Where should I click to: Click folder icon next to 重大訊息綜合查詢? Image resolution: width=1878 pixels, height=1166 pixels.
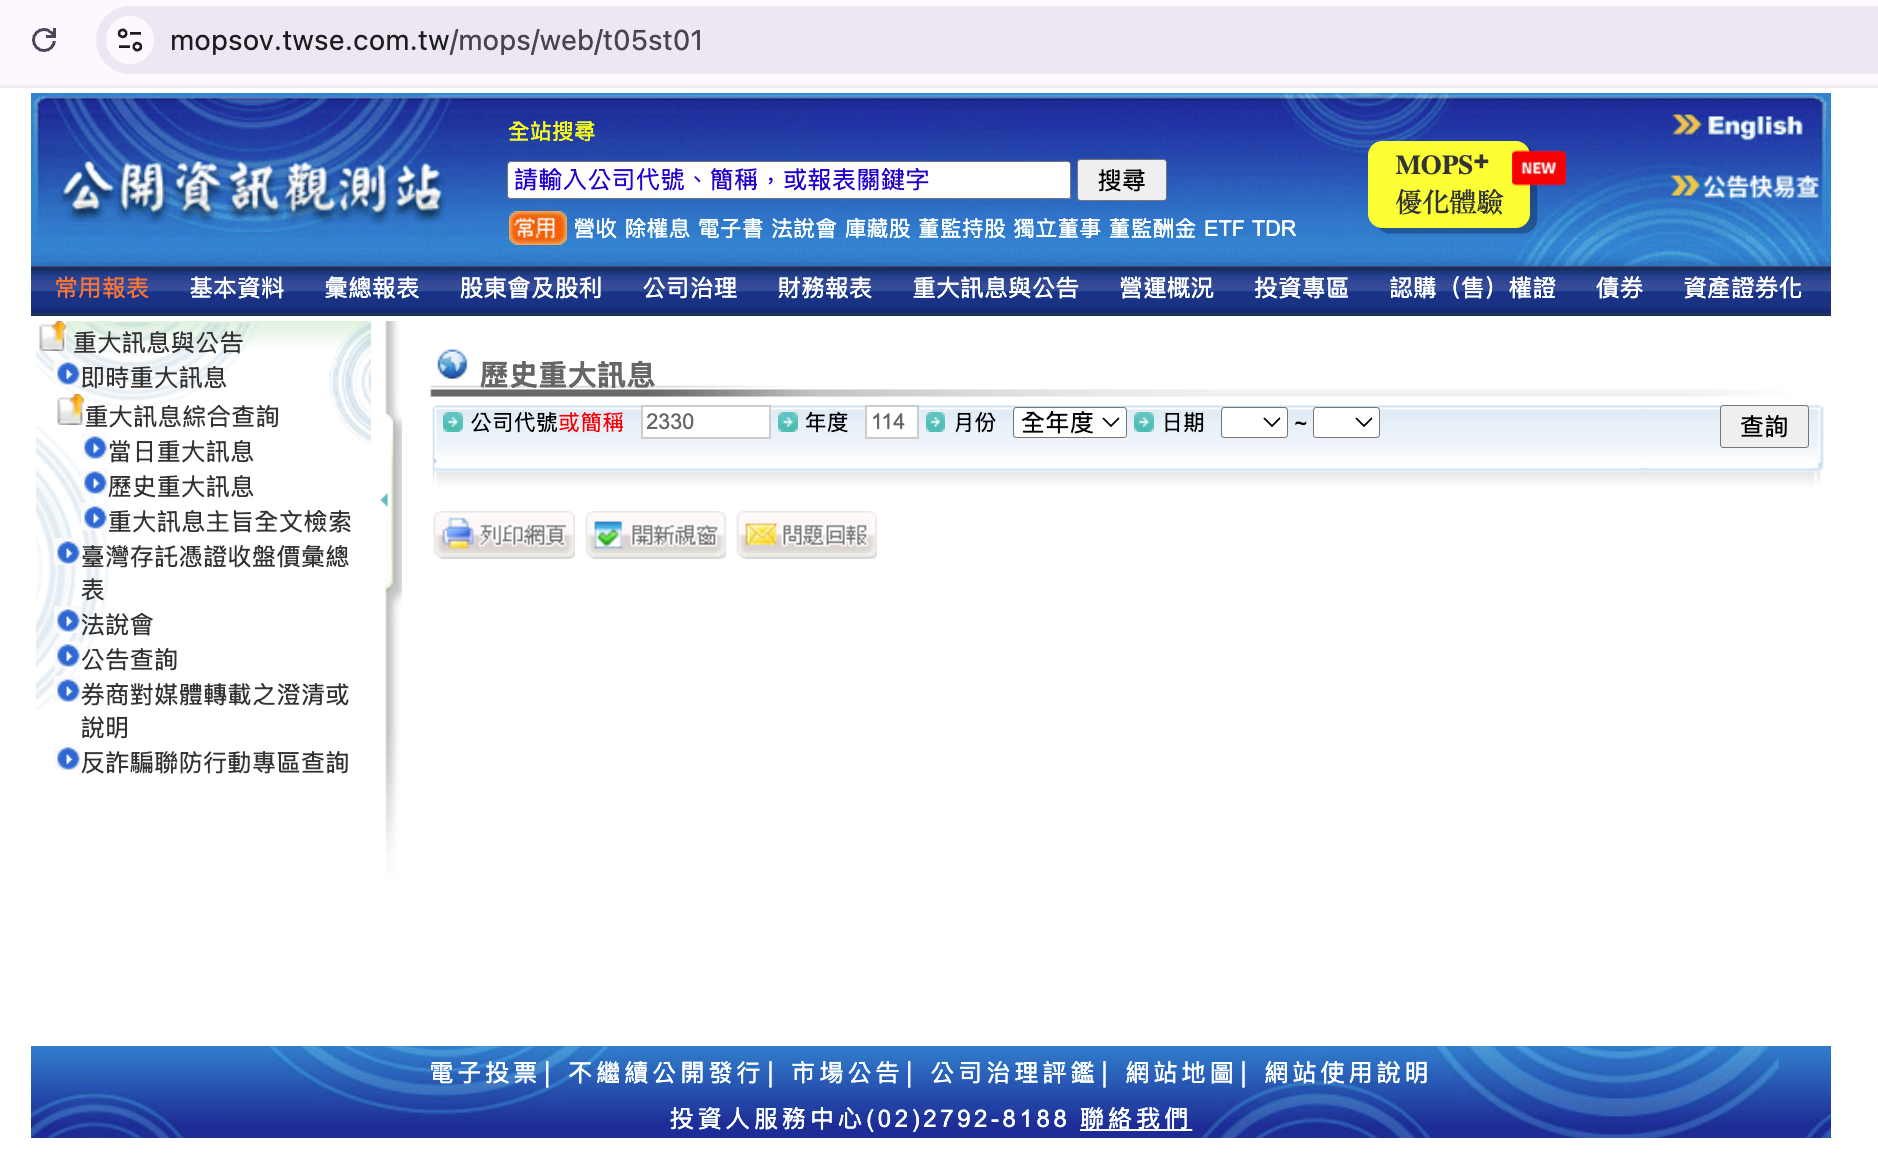pos(70,410)
